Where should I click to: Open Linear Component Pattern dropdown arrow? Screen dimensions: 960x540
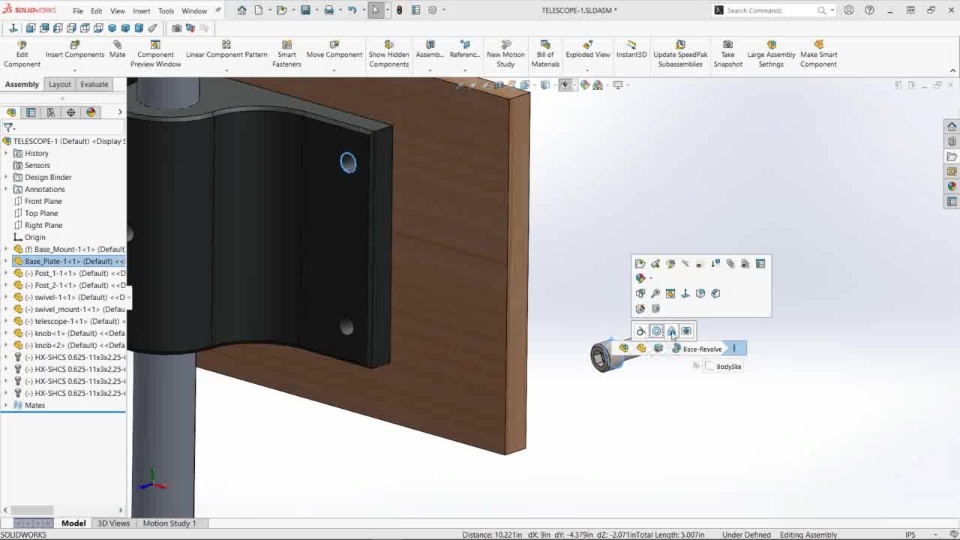[227, 70]
